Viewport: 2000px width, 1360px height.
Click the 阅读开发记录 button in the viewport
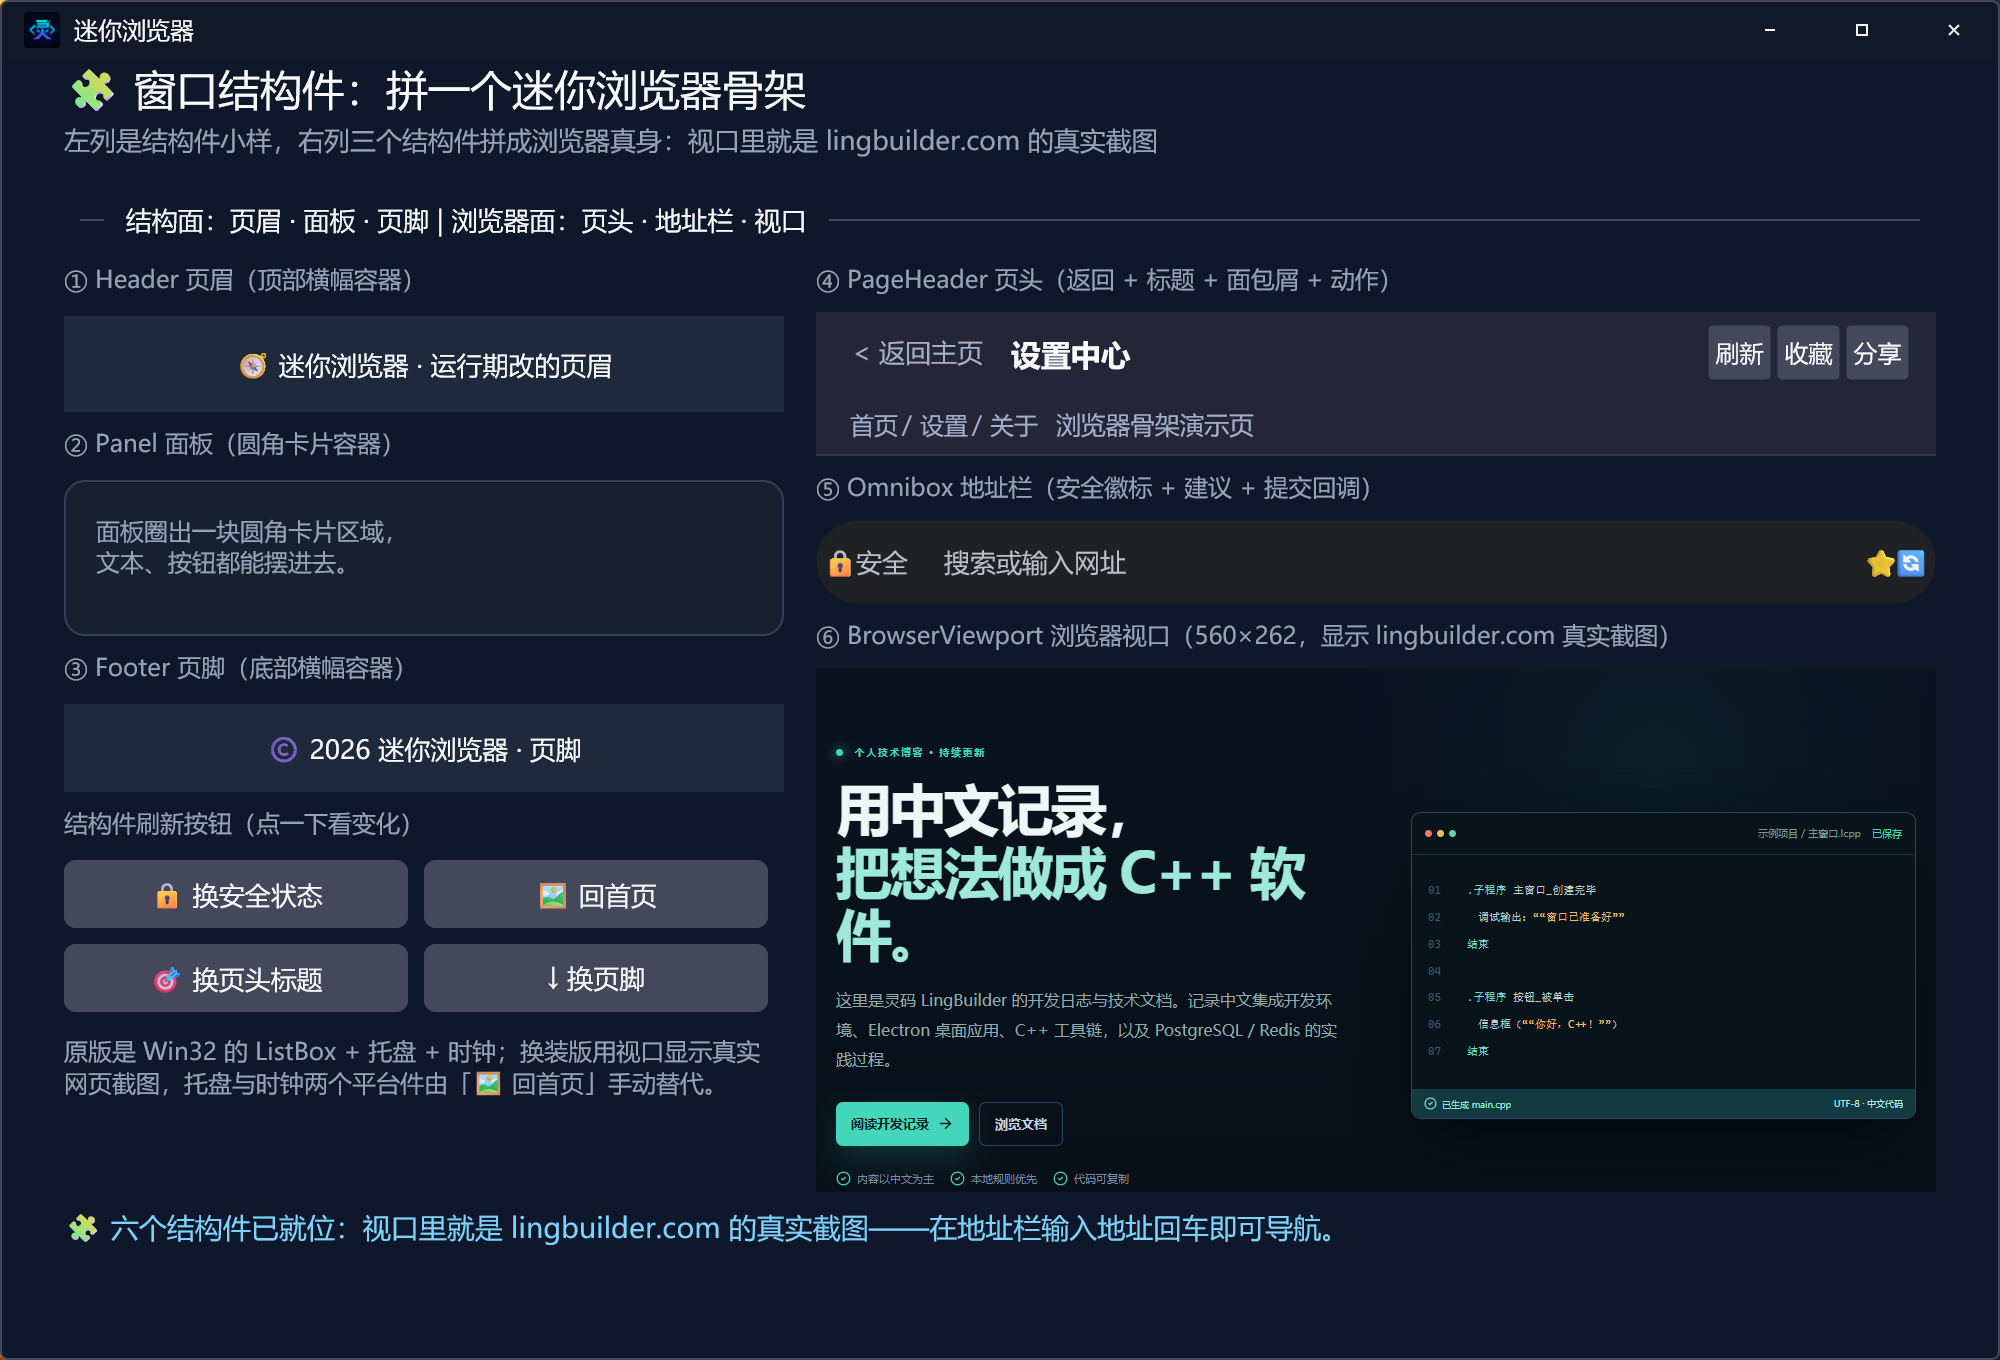pyautogui.click(x=902, y=1124)
